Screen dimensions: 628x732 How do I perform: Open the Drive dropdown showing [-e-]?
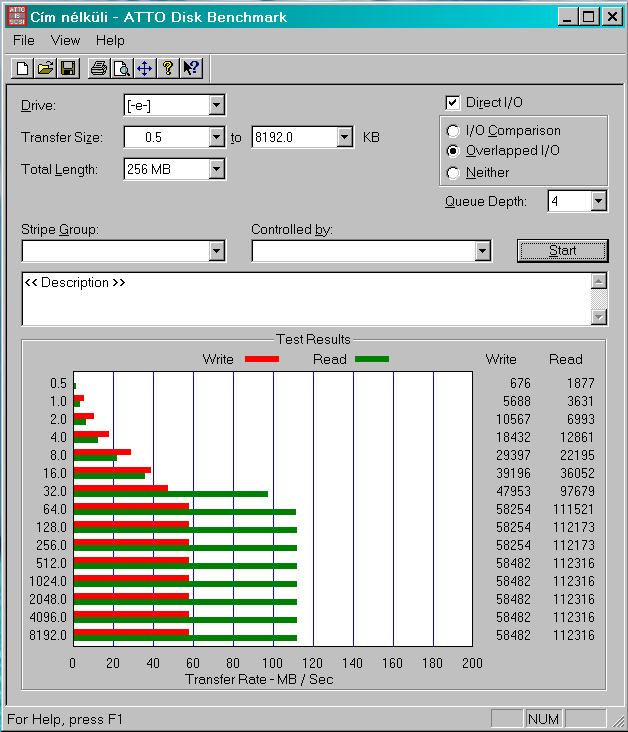click(x=216, y=106)
